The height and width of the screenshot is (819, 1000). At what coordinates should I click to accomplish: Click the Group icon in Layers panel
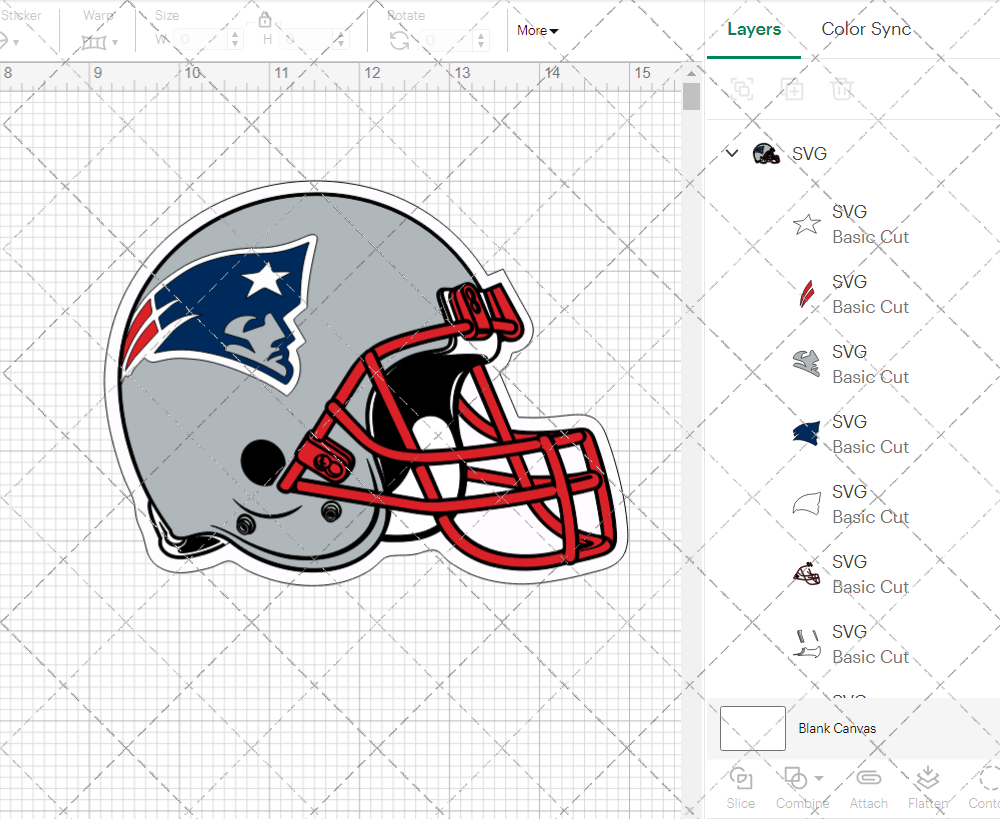coord(742,89)
